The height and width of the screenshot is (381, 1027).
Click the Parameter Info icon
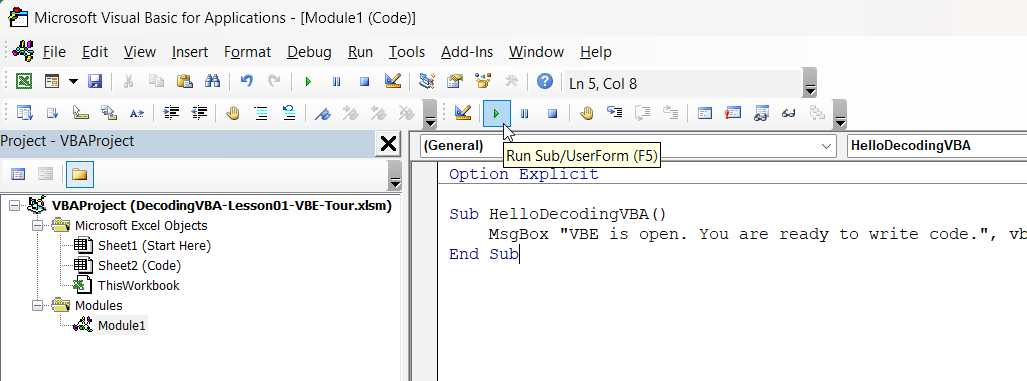click(x=109, y=113)
